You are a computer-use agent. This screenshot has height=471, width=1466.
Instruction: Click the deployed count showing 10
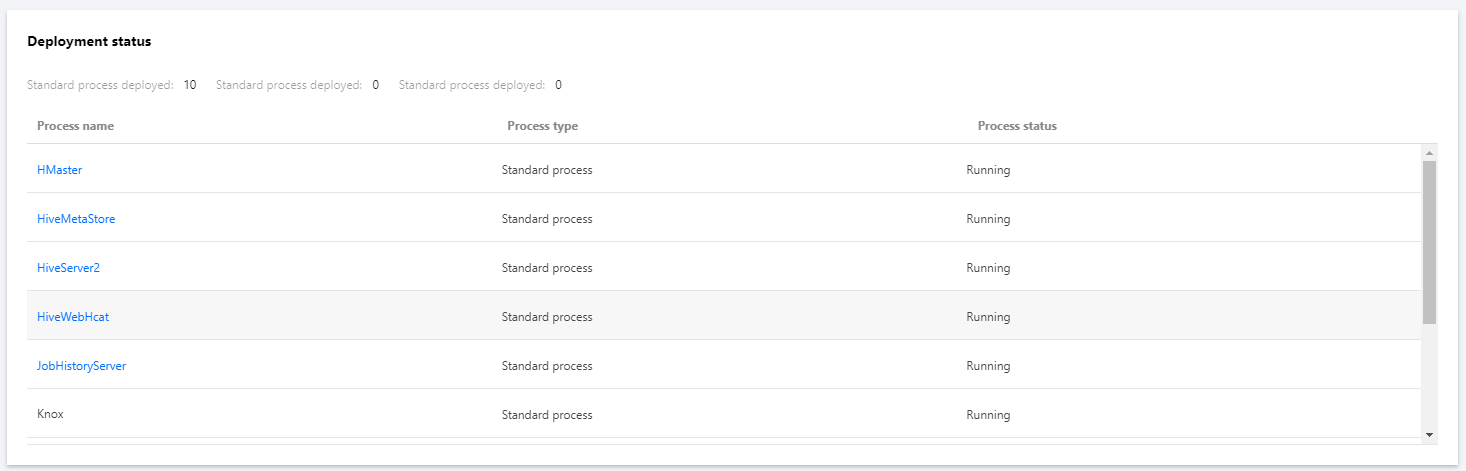[x=190, y=85]
